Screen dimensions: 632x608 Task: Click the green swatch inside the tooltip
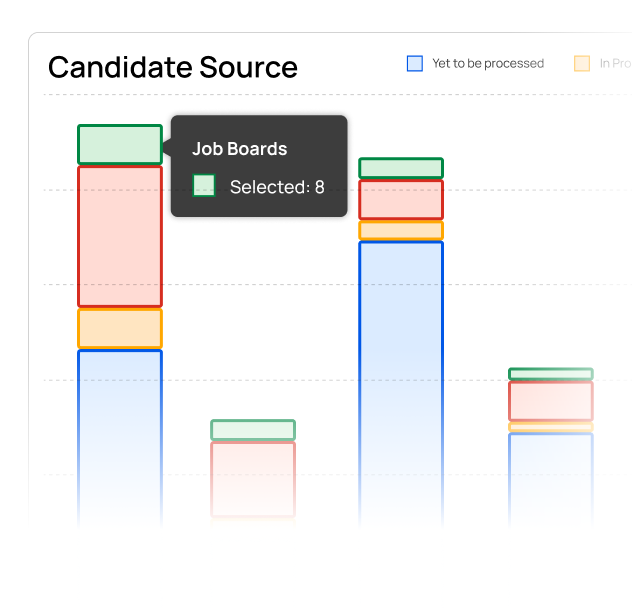[x=204, y=185]
